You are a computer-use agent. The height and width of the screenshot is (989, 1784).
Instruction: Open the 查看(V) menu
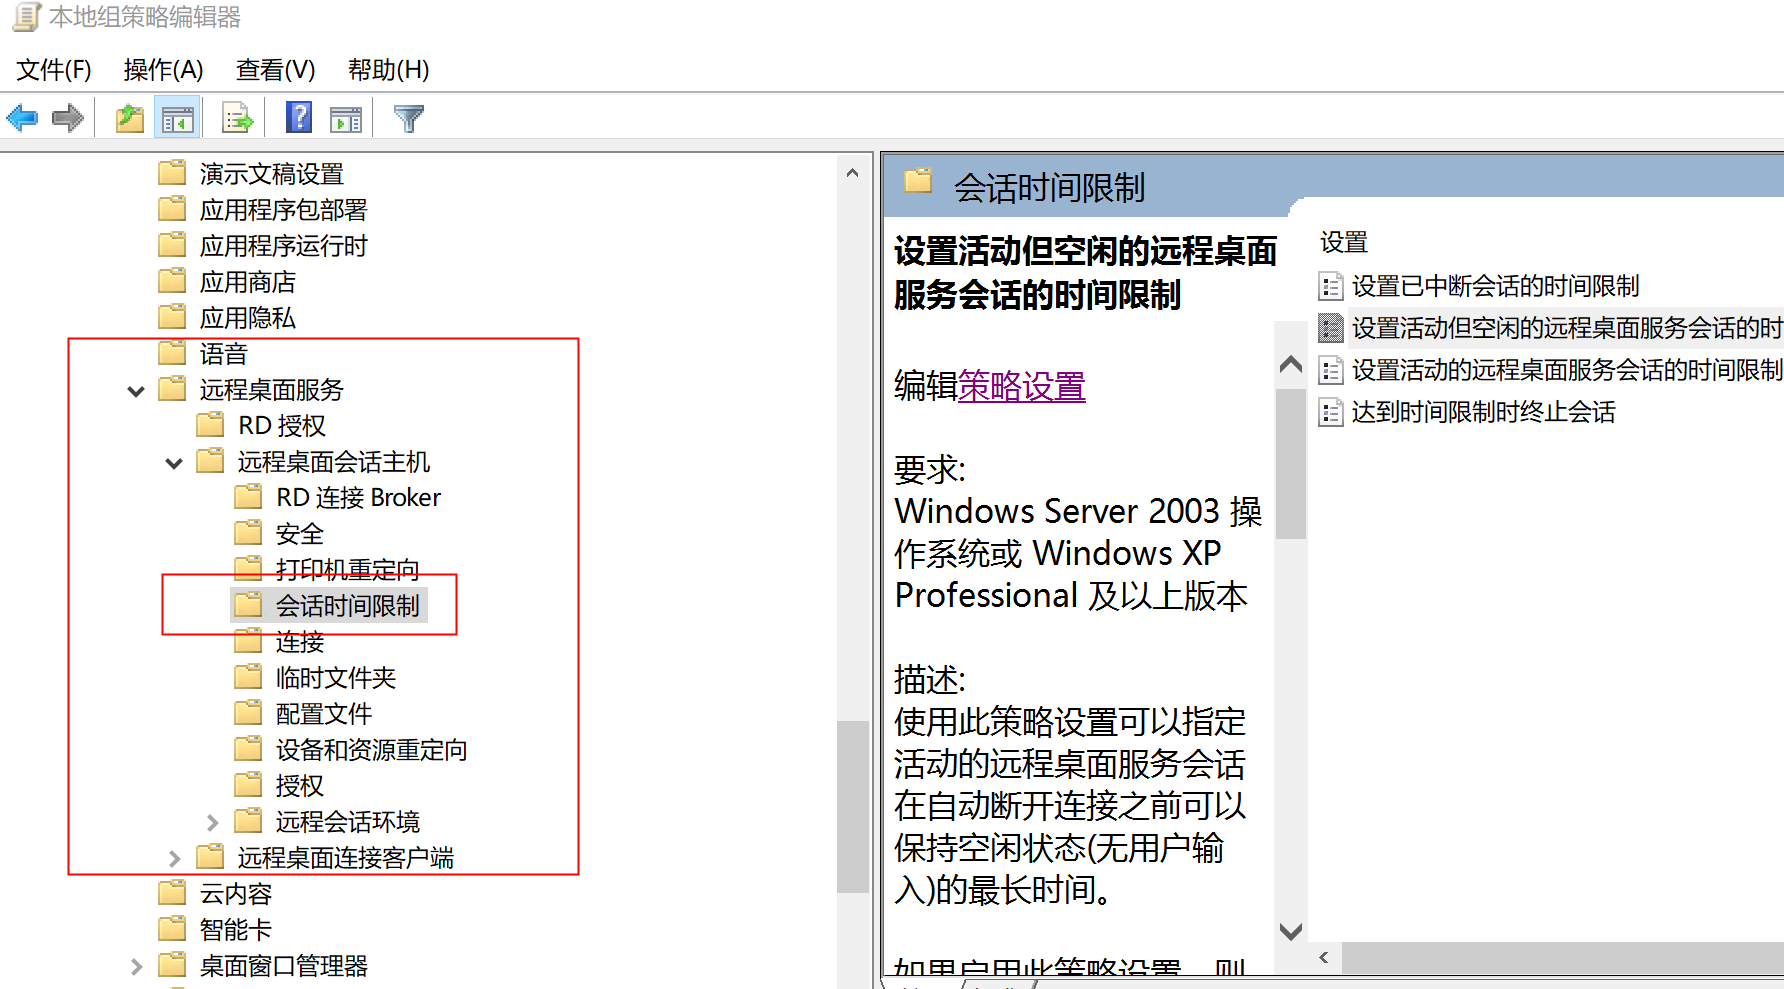pos(275,70)
